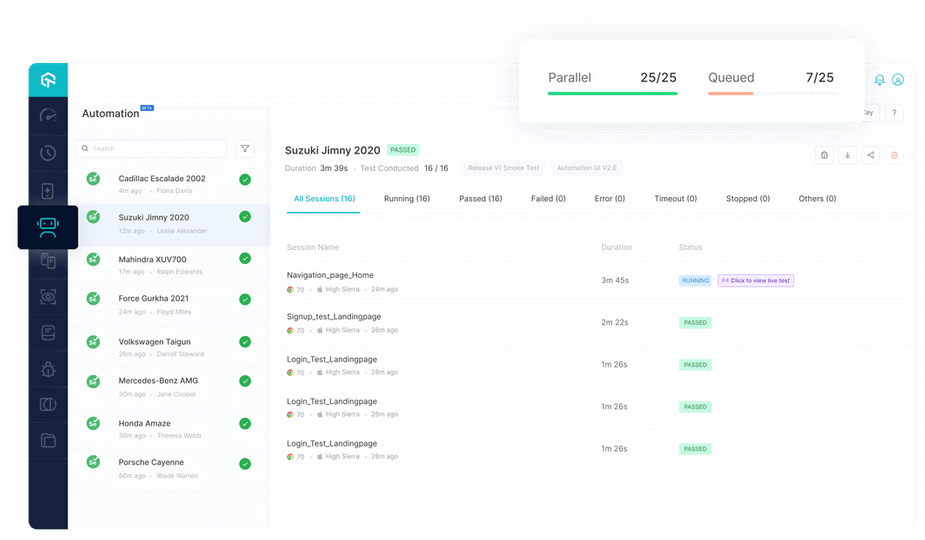Open the Porsche Cayenne build

point(169,468)
